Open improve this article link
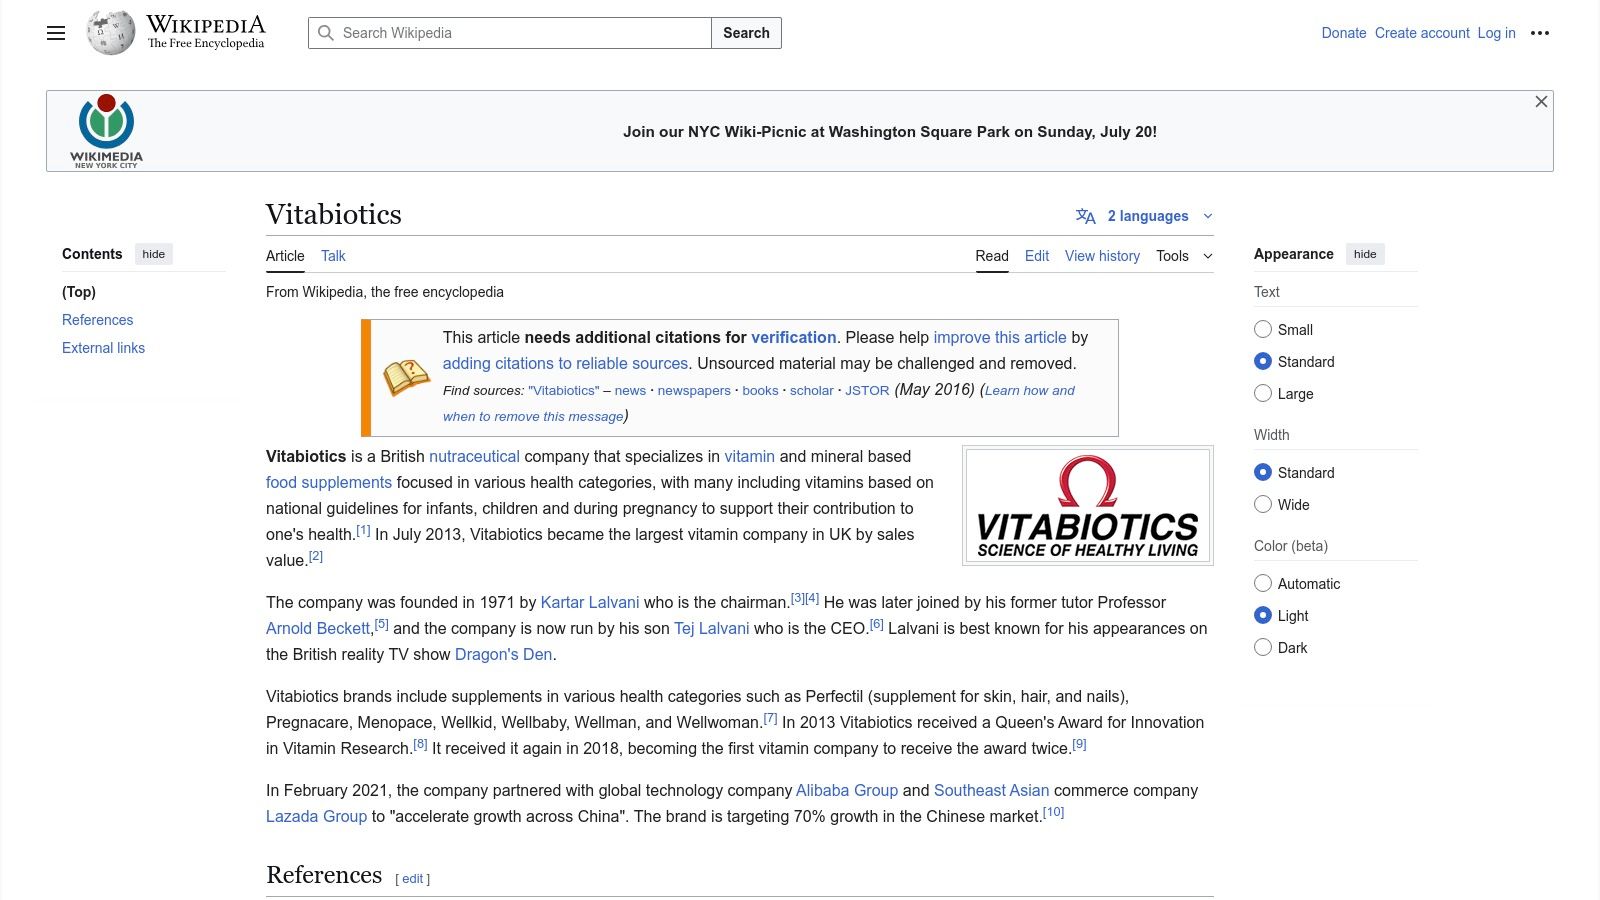This screenshot has width=1600, height=900. [1000, 338]
